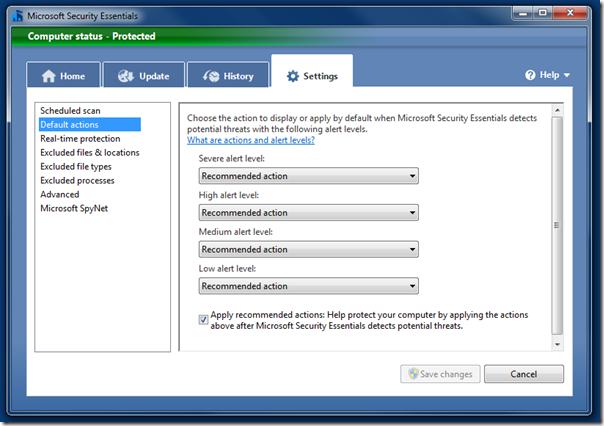Maximize the Security Essentials window
The width and height of the screenshot is (604, 426).
[x=542, y=13]
